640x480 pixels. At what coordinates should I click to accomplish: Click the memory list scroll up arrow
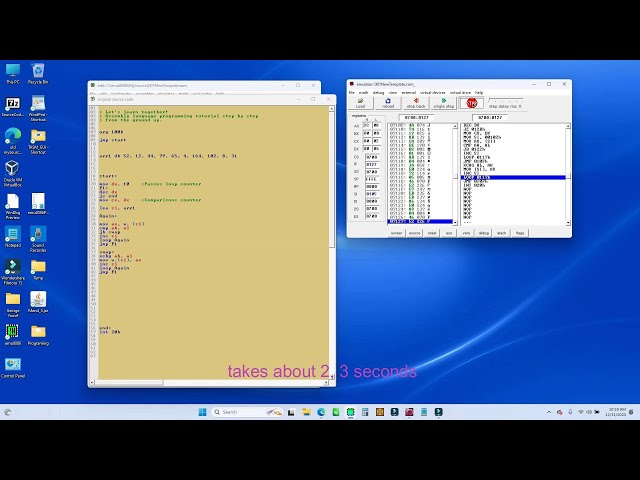tap(455, 127)
